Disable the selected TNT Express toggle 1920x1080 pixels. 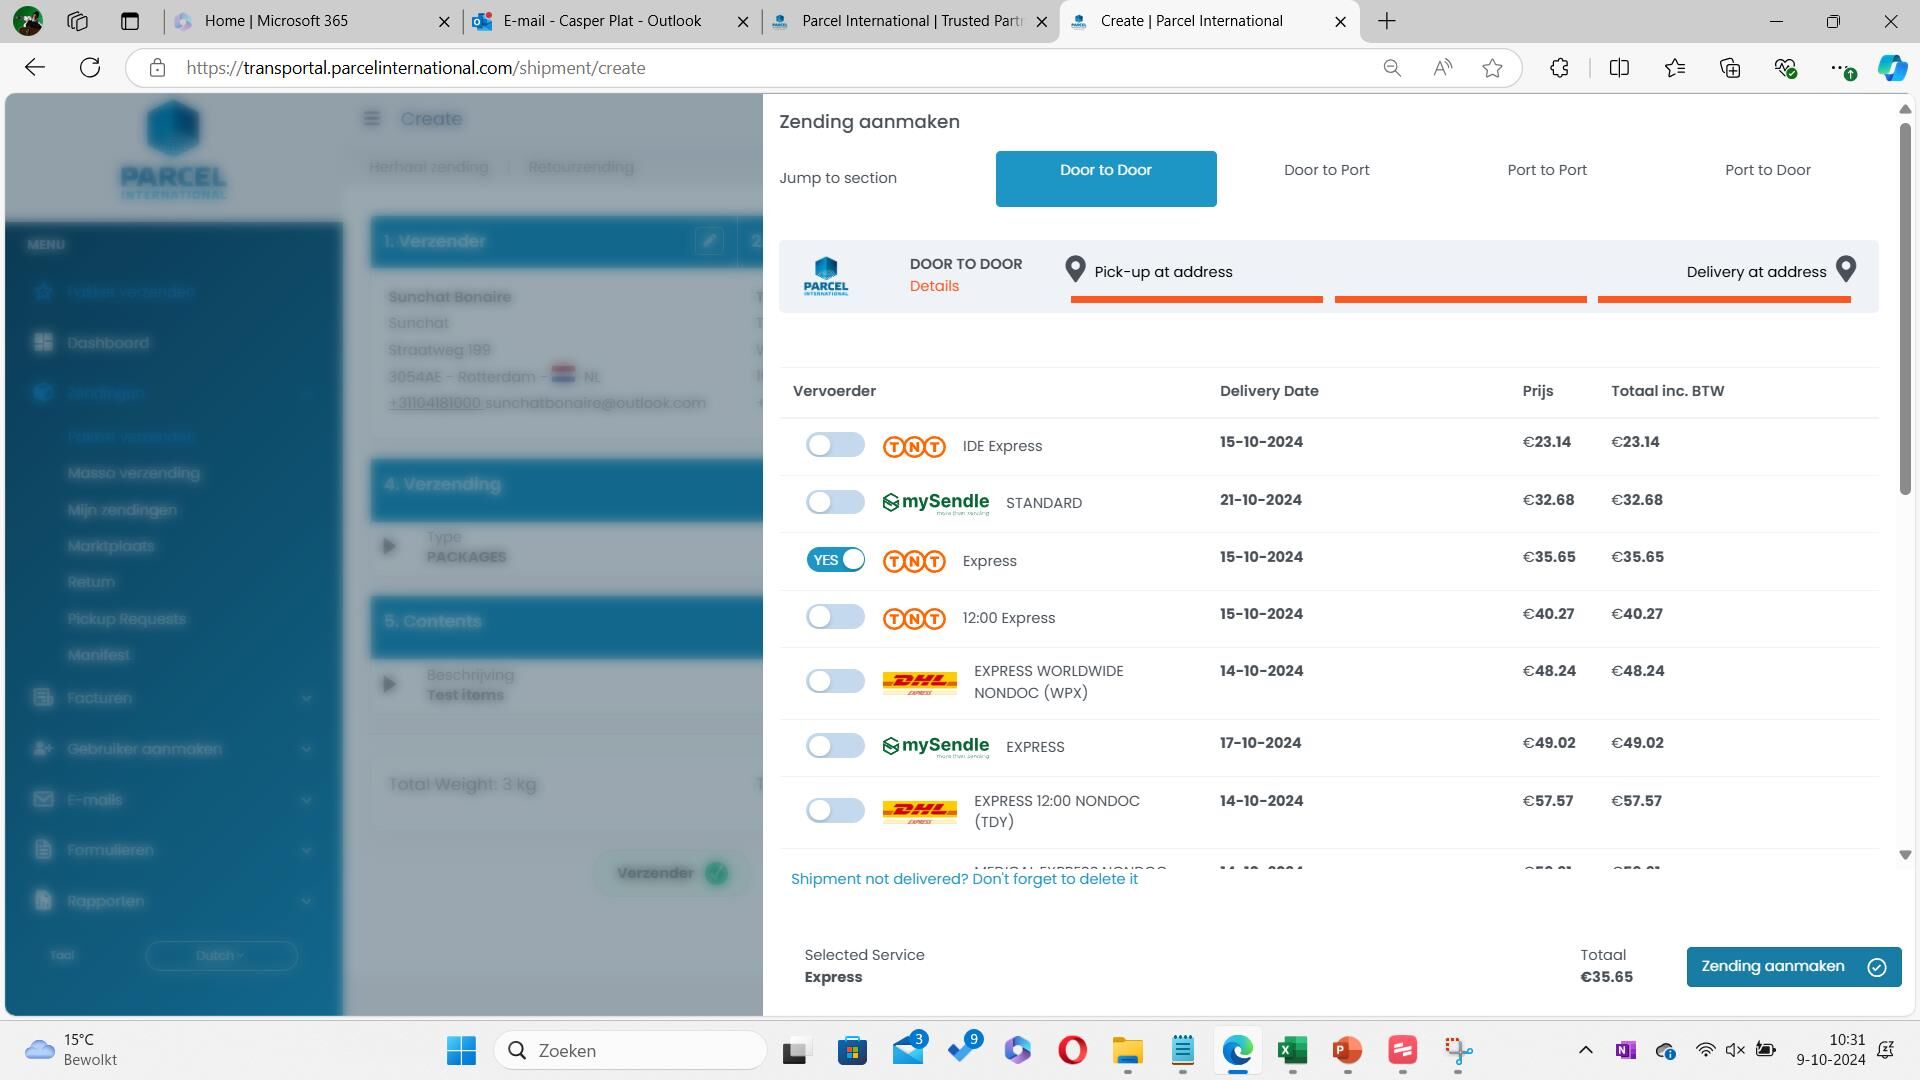tap(835, 560)
